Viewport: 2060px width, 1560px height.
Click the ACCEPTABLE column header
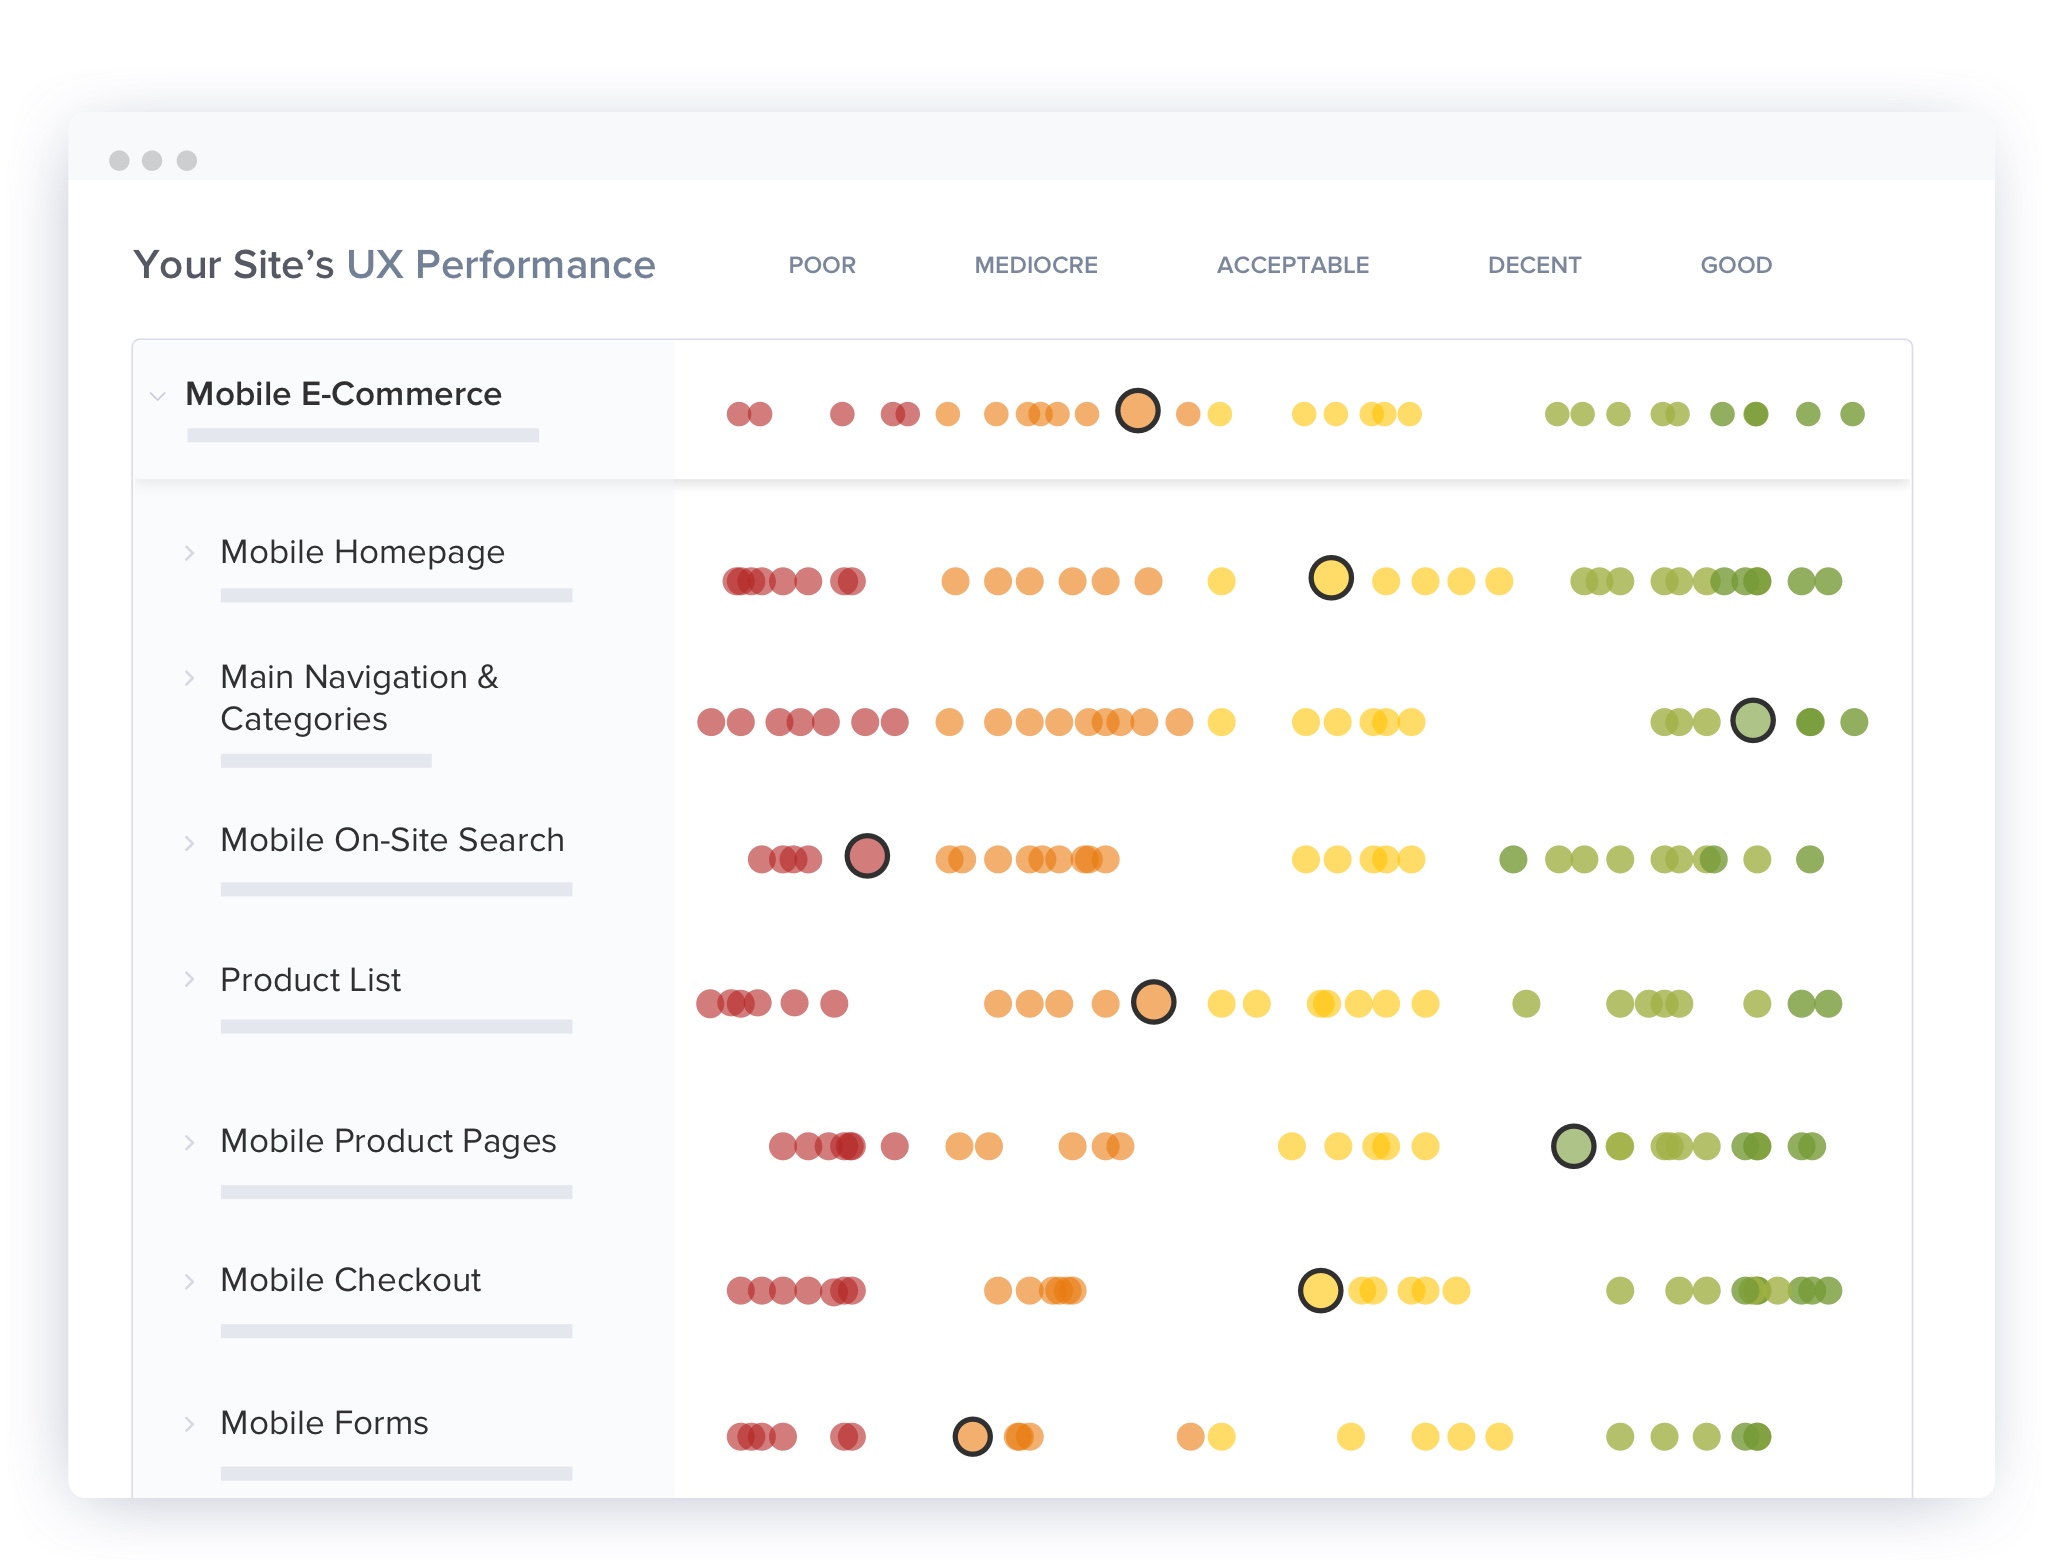point(1292,265)
